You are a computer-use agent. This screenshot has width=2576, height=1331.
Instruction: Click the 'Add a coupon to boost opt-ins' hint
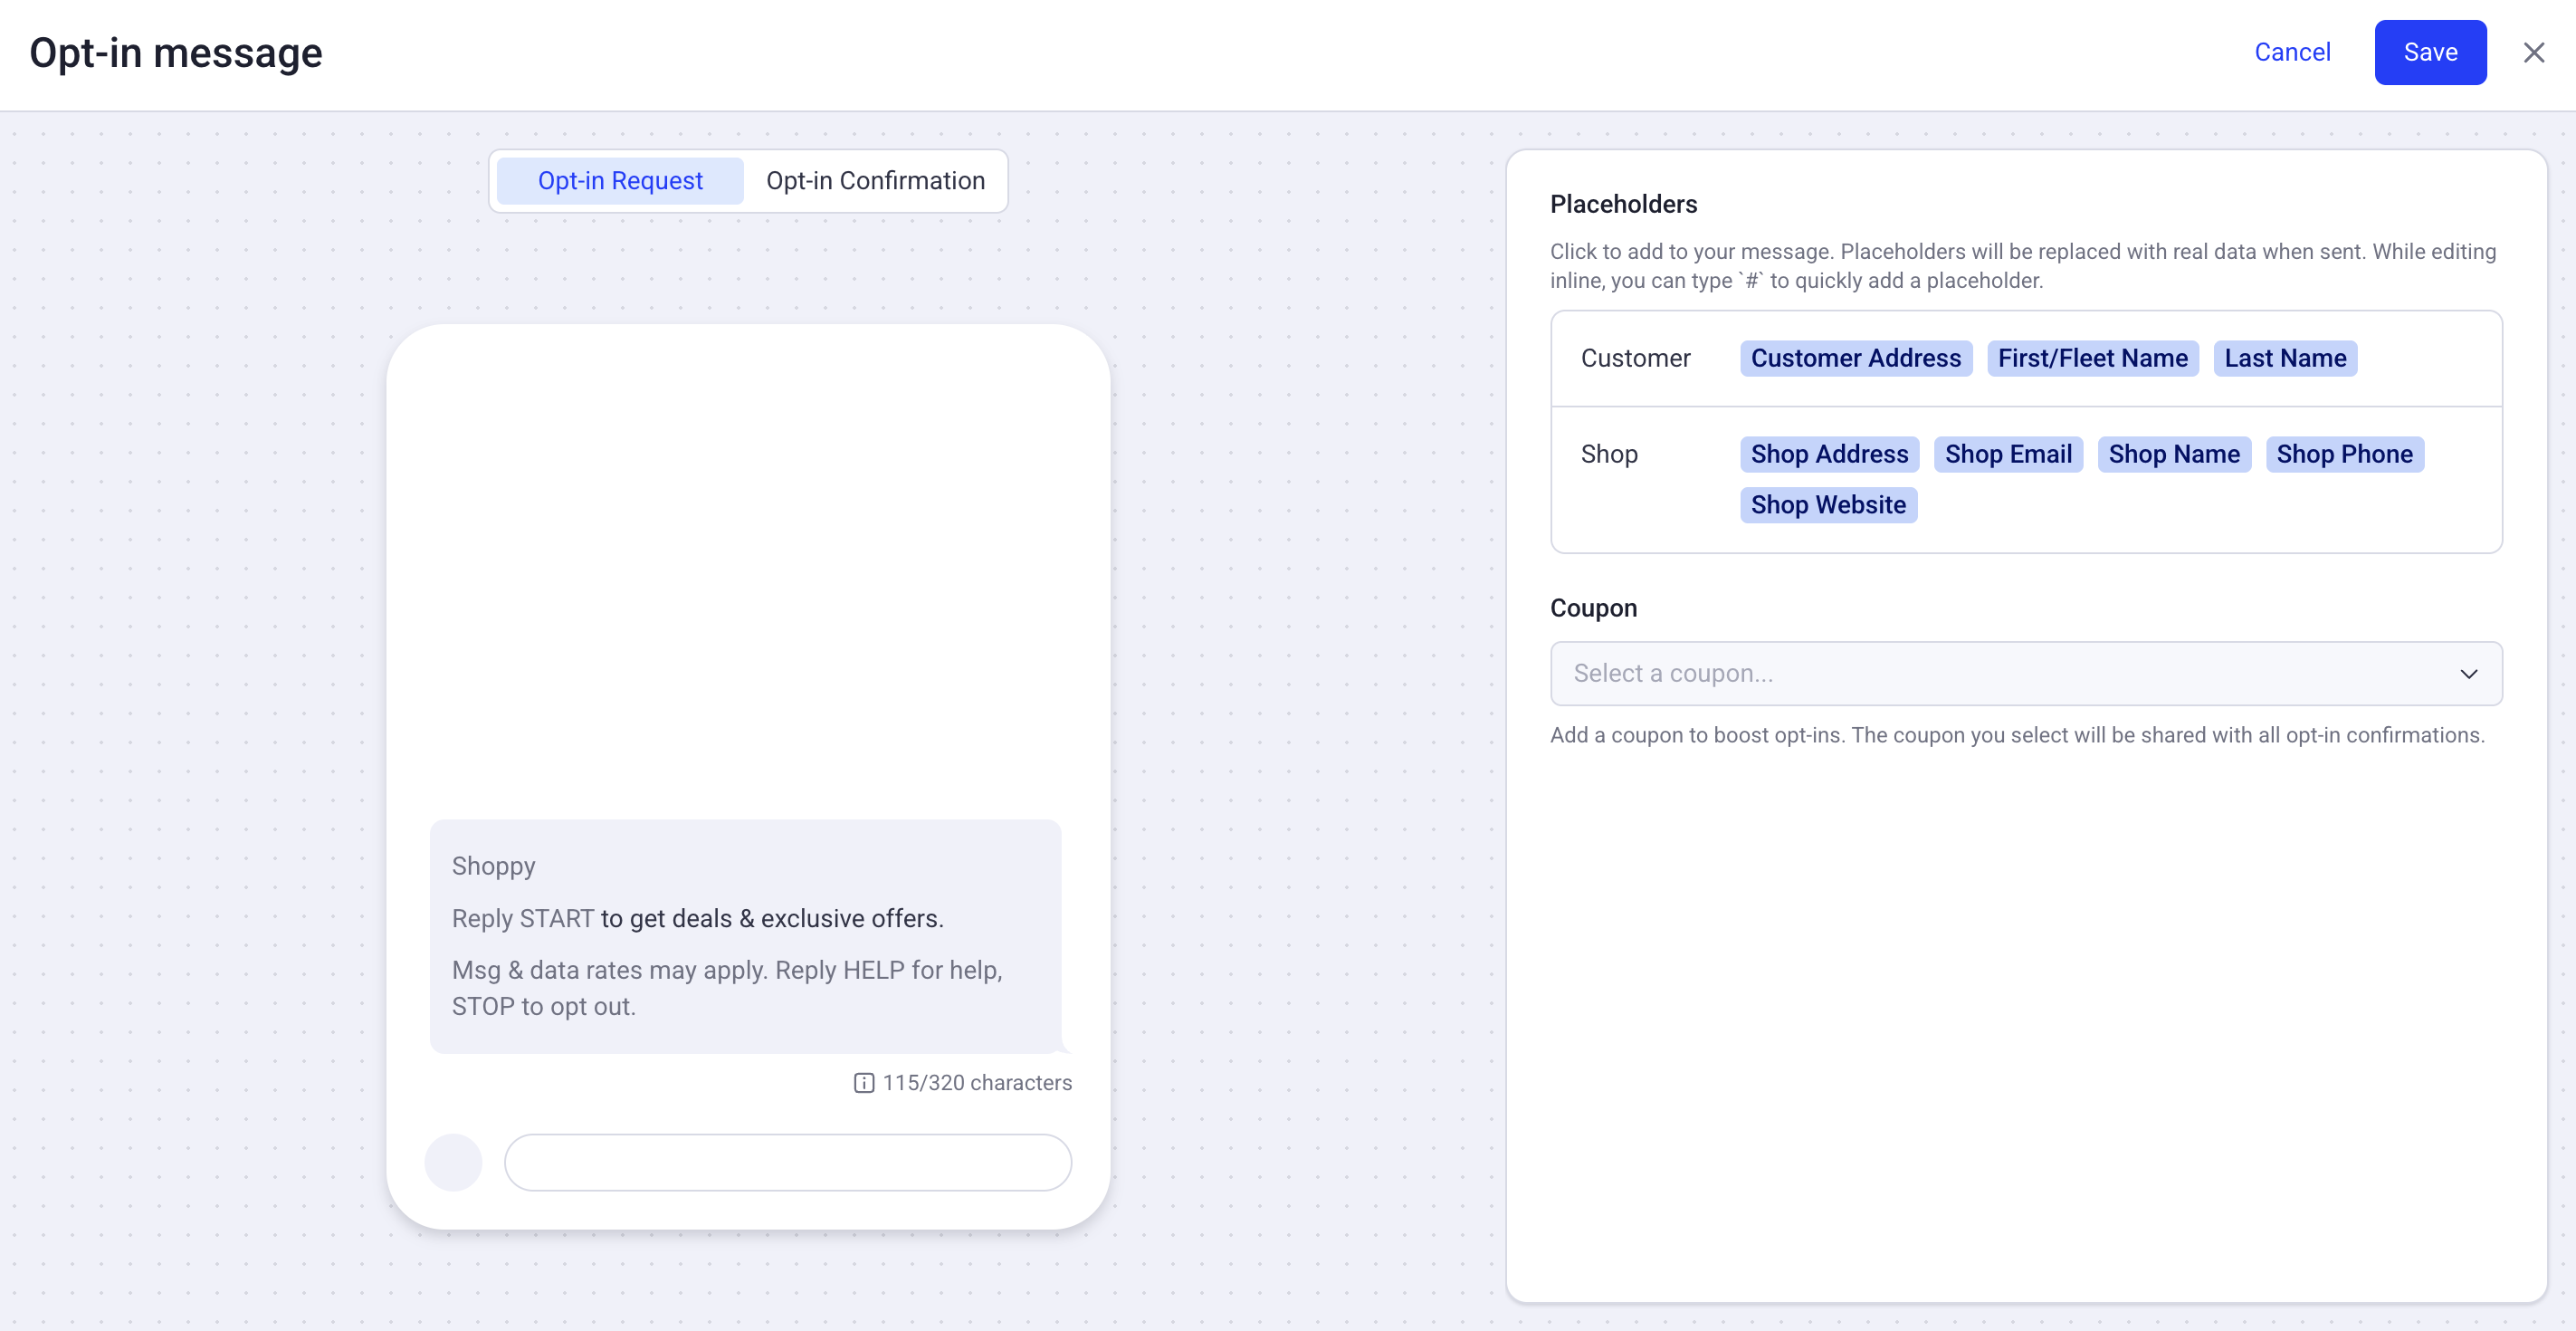2017,735
